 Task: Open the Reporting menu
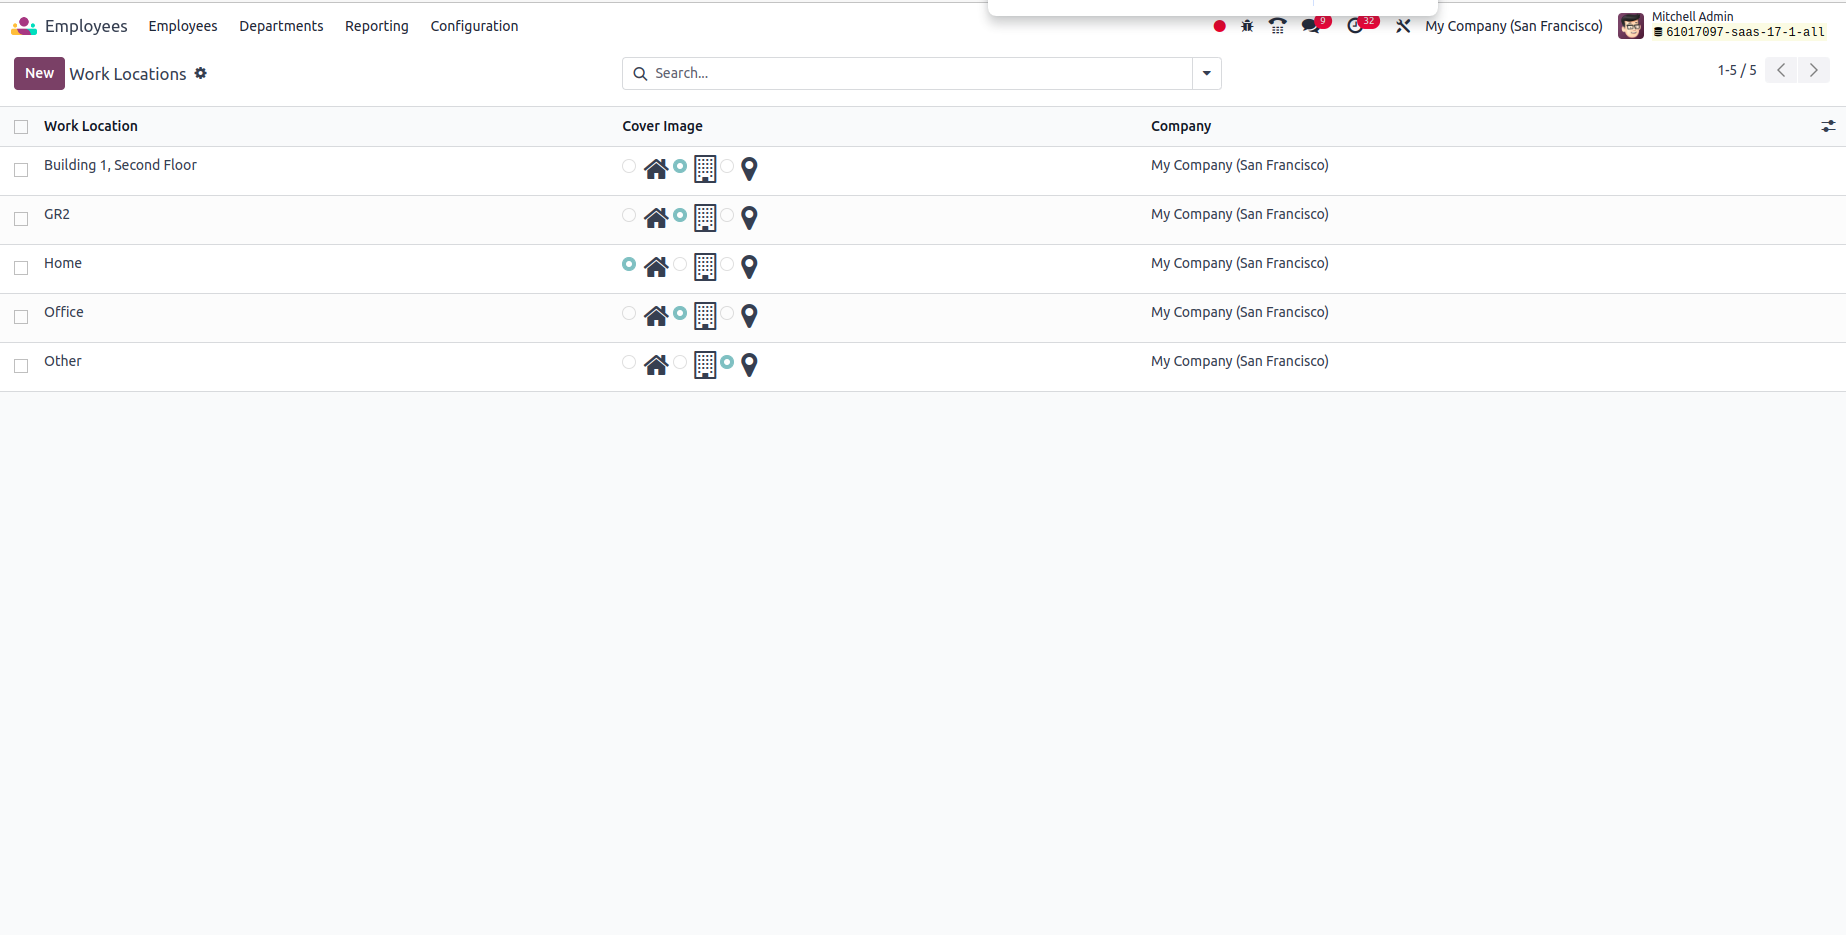tap(376, 26)
